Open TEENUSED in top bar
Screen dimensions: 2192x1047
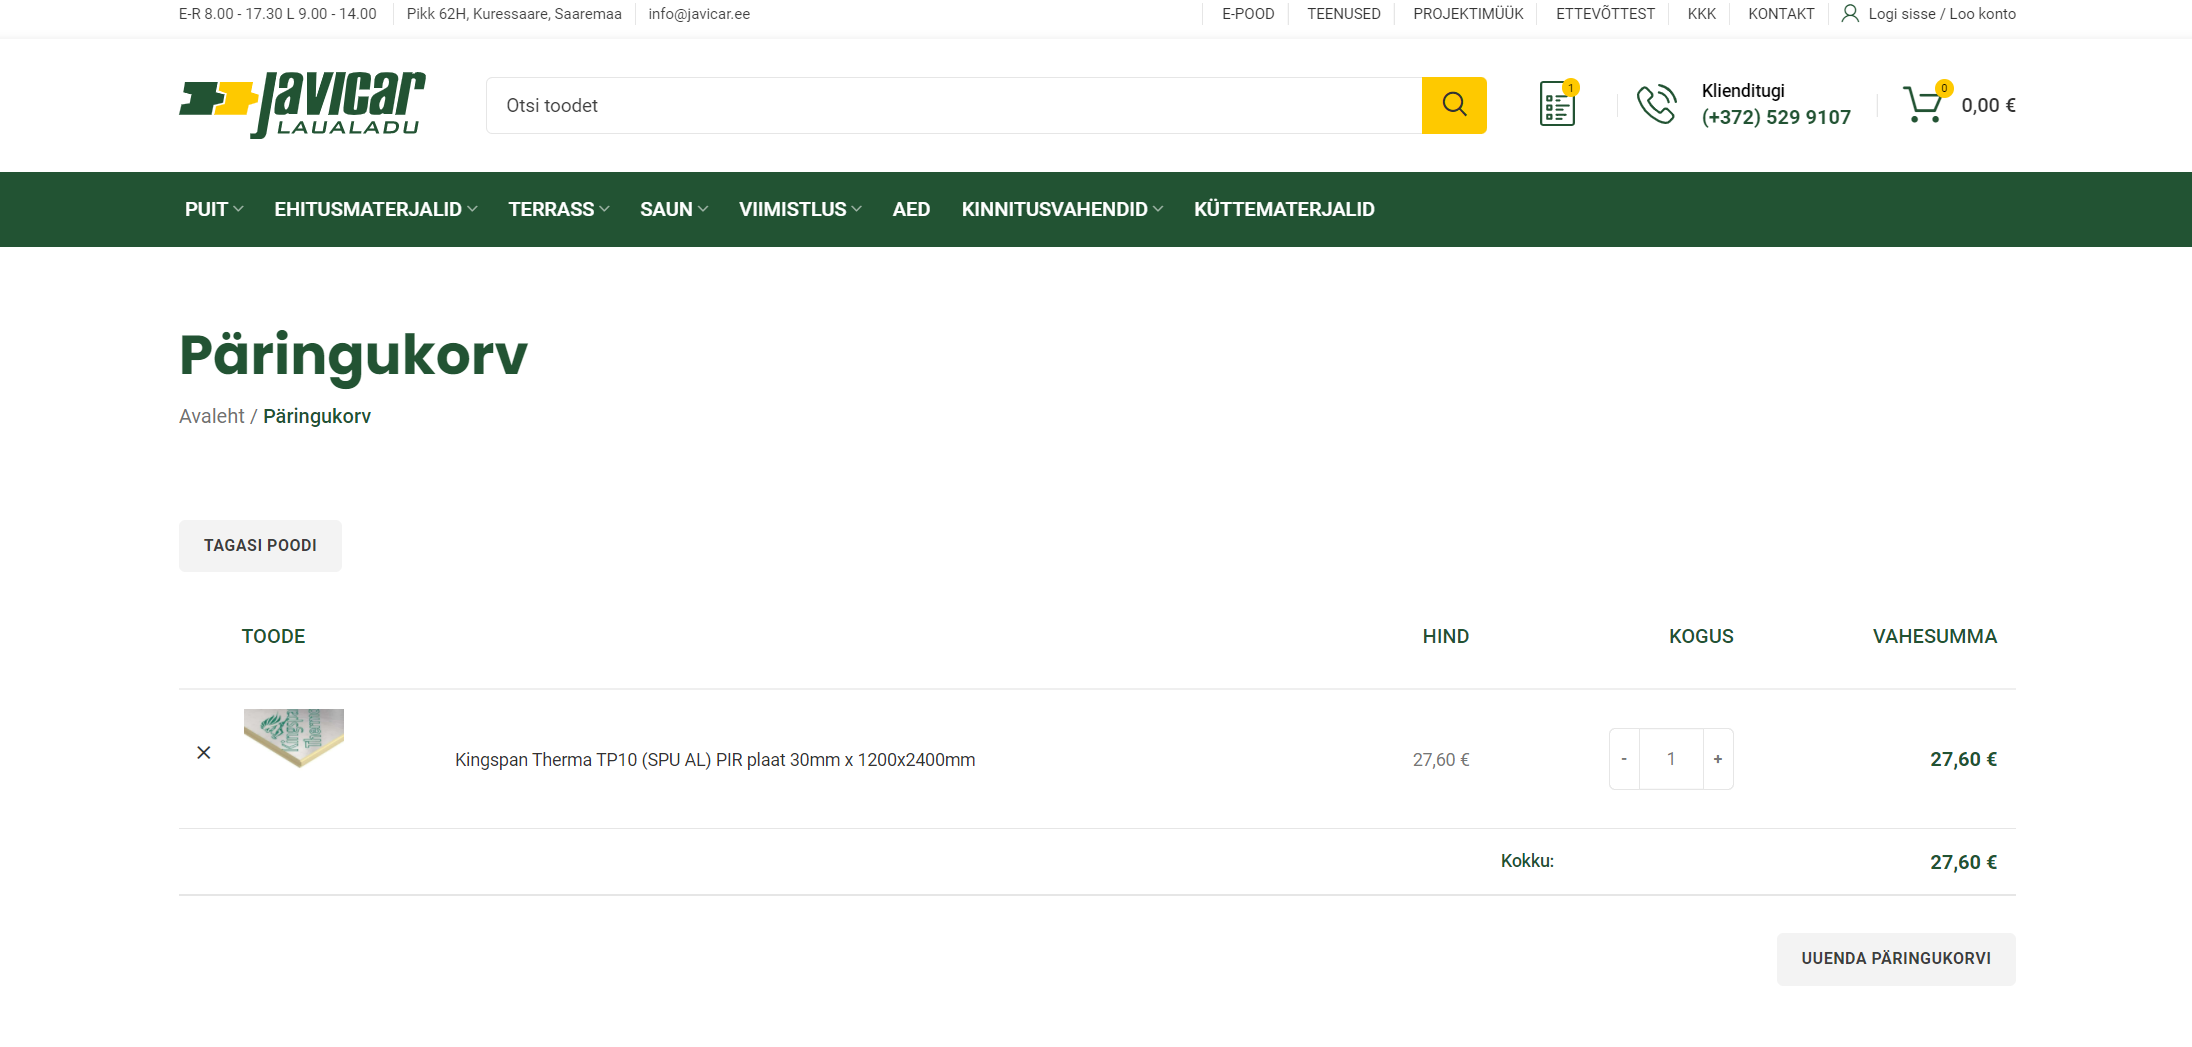click(1343, 14)
